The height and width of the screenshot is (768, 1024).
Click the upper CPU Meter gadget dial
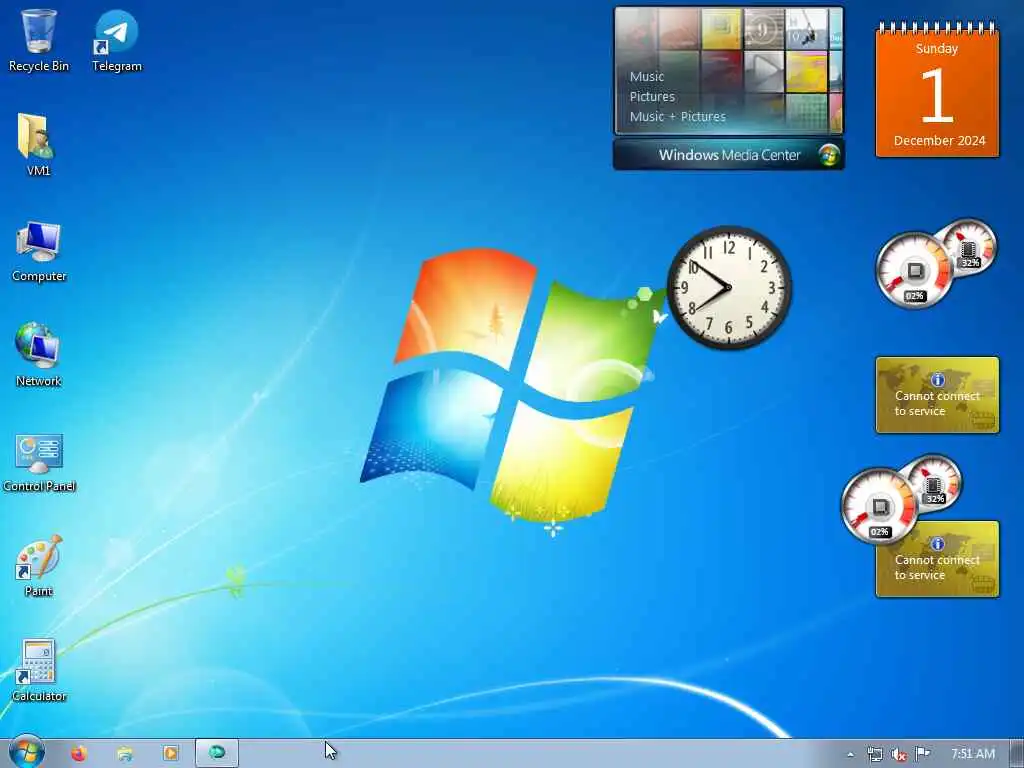pos(914,269)
